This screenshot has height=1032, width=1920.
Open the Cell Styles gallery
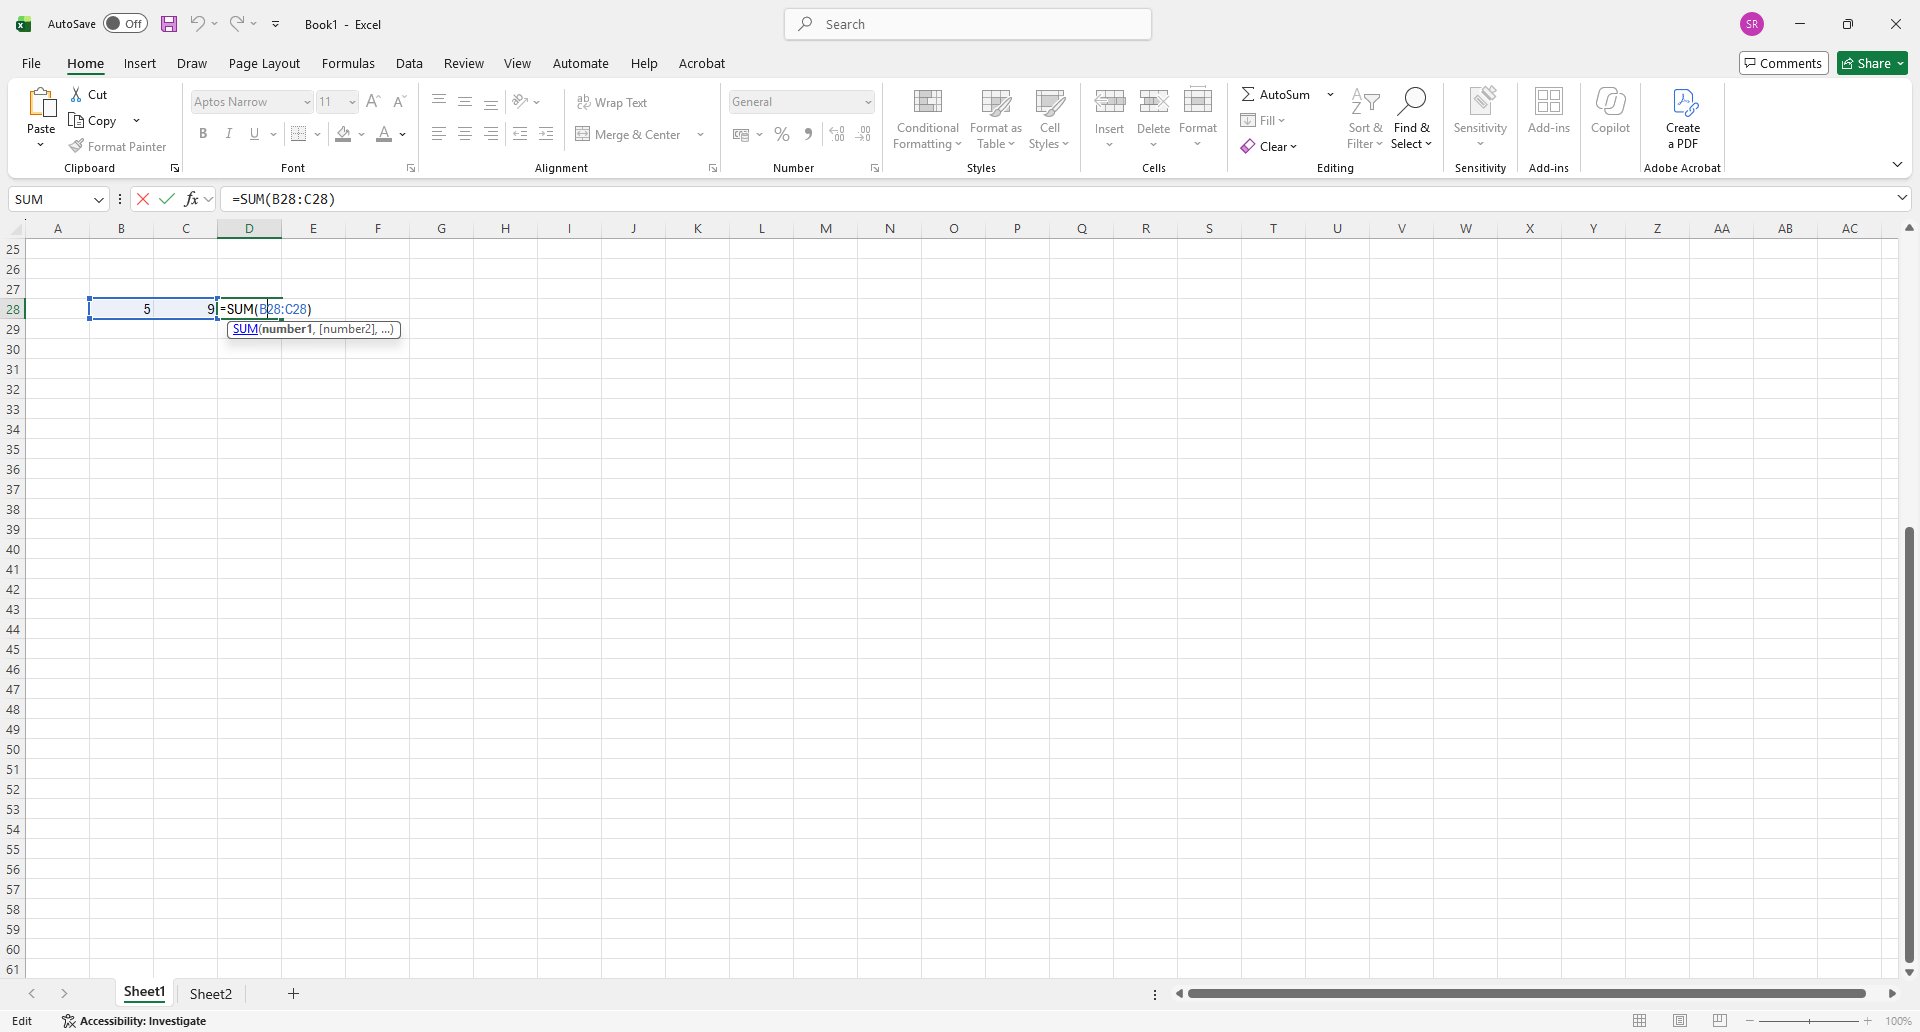pyautogui.click(x=1050, y=119)
